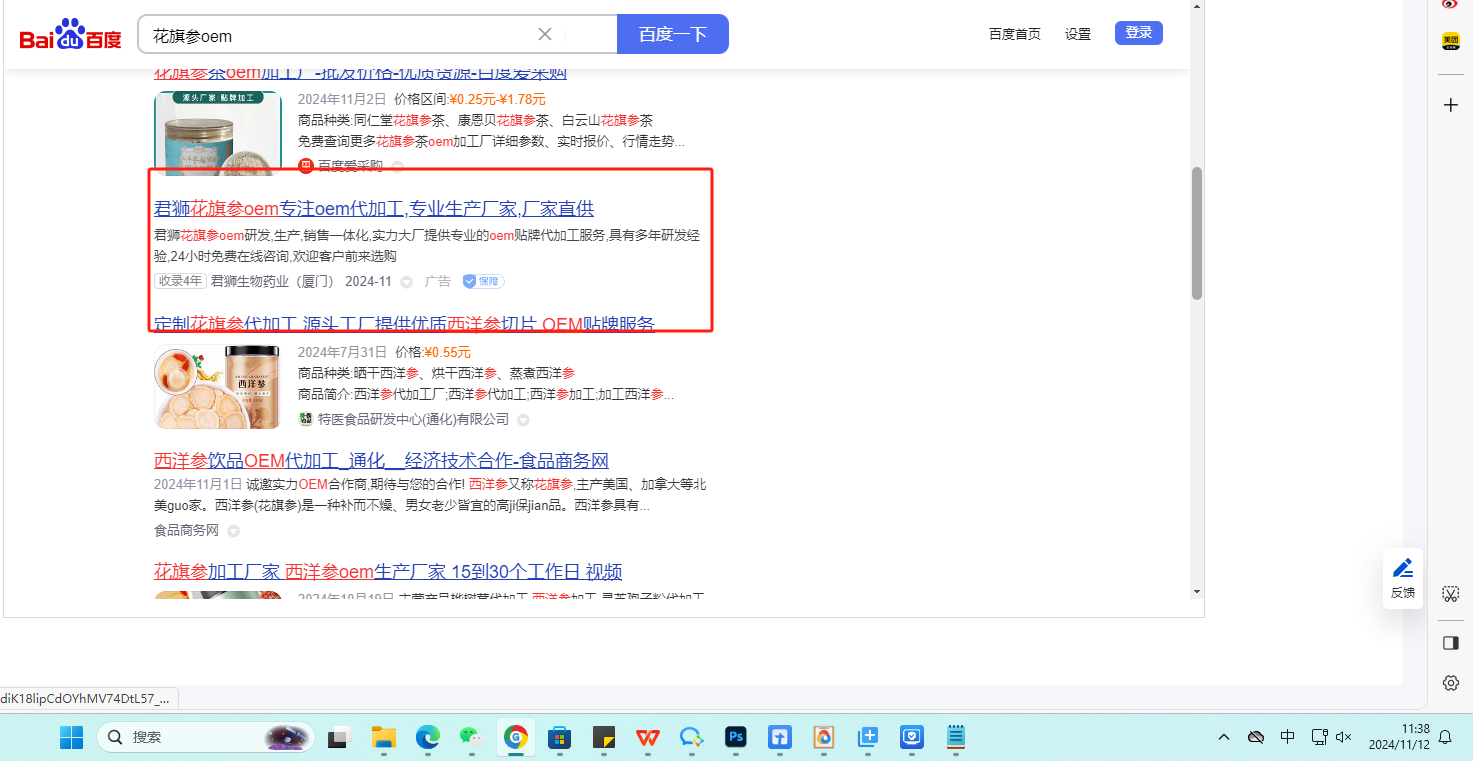
Task: Click the scissors screenshot icon in sidebar
Action: (1450, 594)
